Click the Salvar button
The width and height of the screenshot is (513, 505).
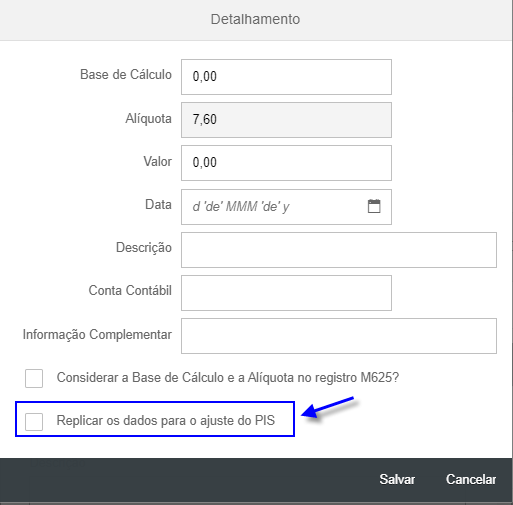click(397, 479)
